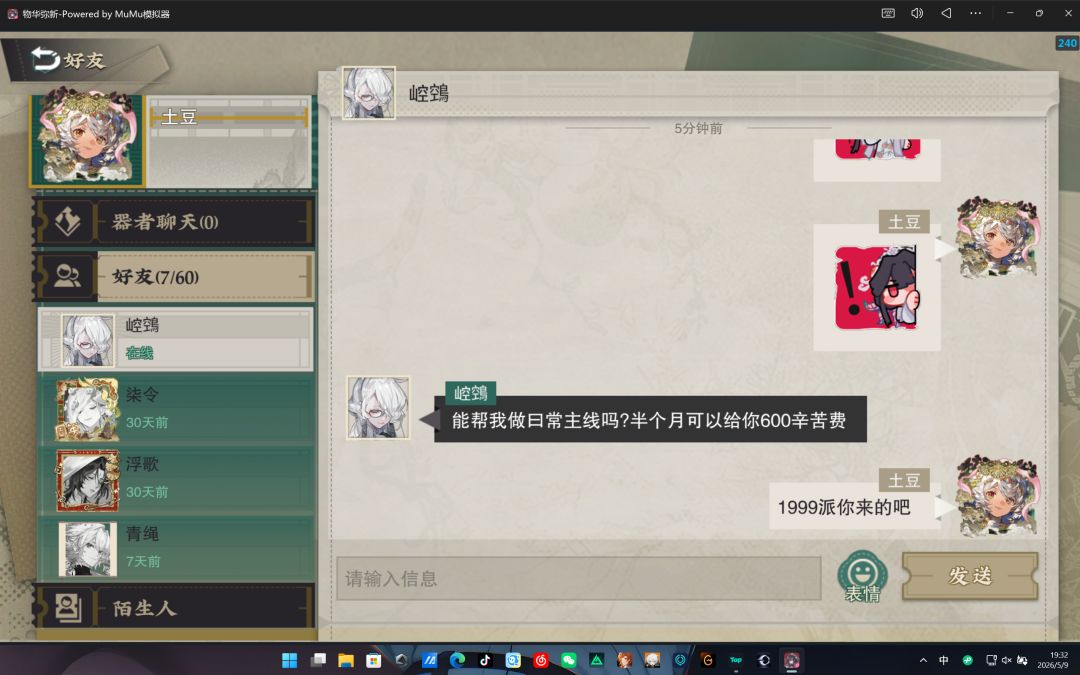Open the MuMu three-dots more menu
Image resolution: width=1080 pixels, height=675 pixels.
975,13
